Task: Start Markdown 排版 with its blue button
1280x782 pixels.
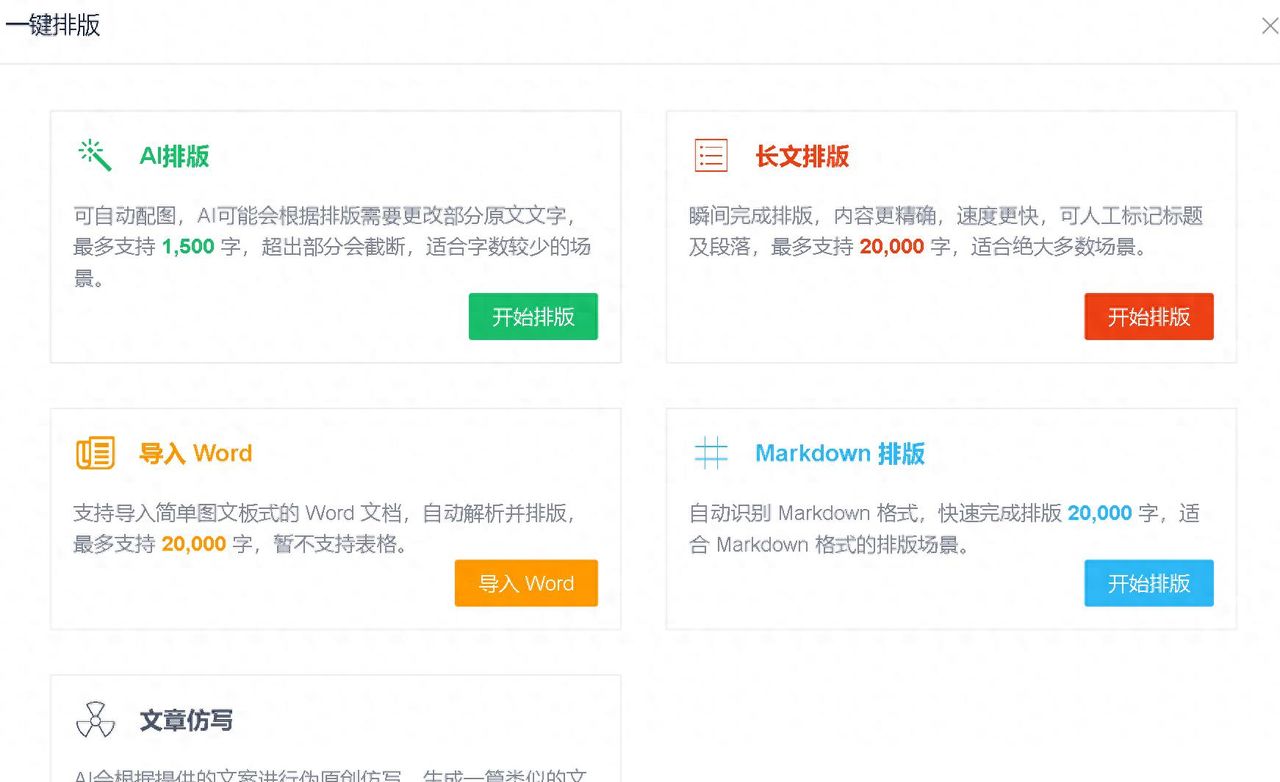Action: [x=1149, y=583]
